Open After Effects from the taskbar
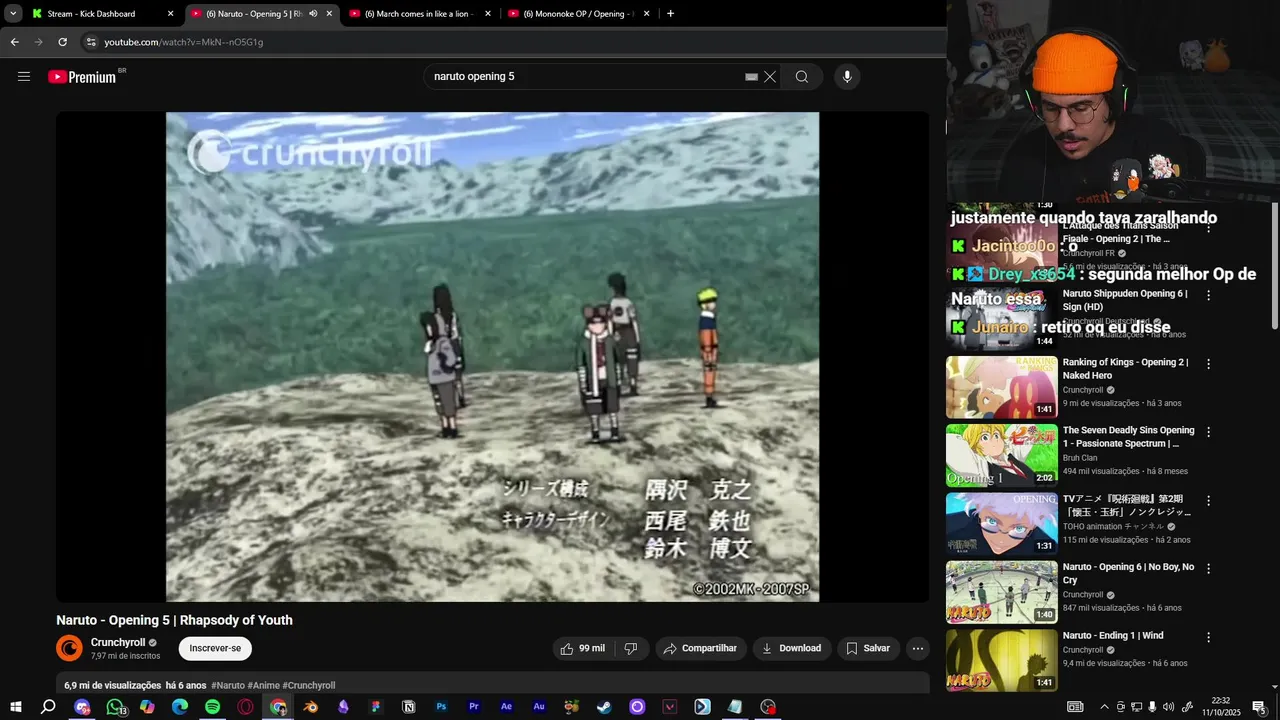This screenshot has width=1280, height=720. (506, 707)
